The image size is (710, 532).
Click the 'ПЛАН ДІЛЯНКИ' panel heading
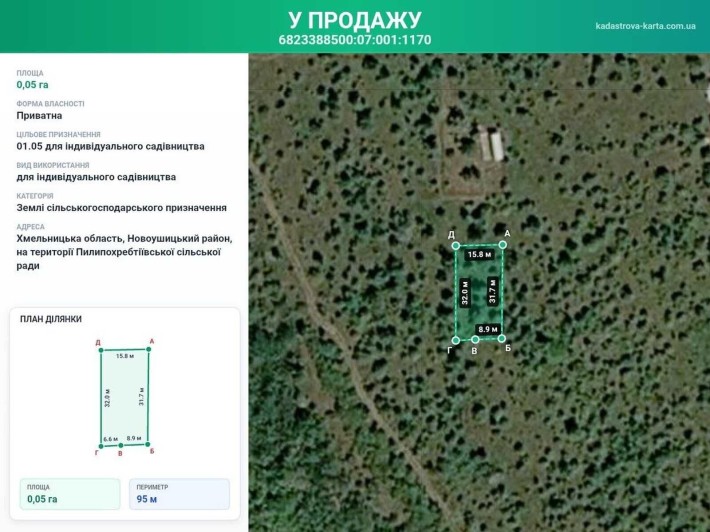[51, 319]
